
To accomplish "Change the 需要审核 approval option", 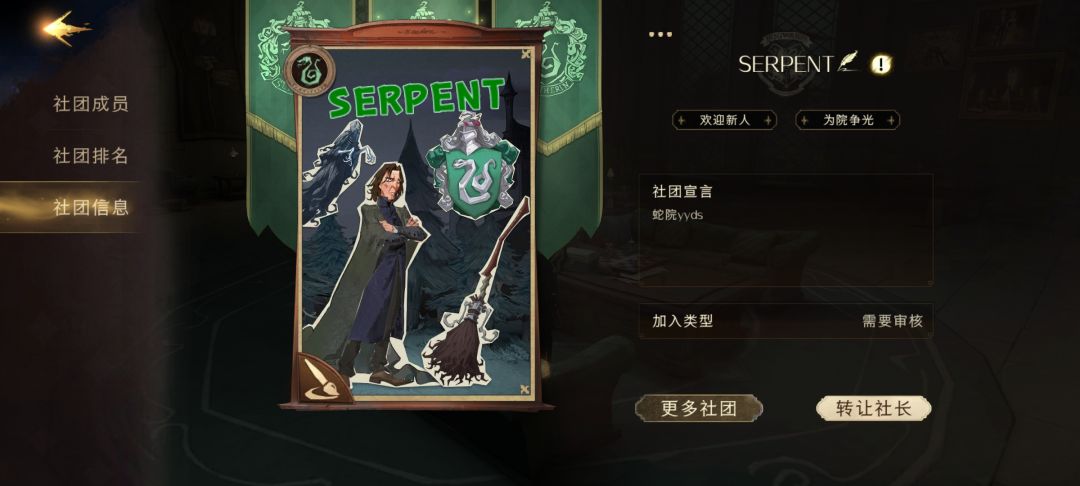I will point(893,321).
